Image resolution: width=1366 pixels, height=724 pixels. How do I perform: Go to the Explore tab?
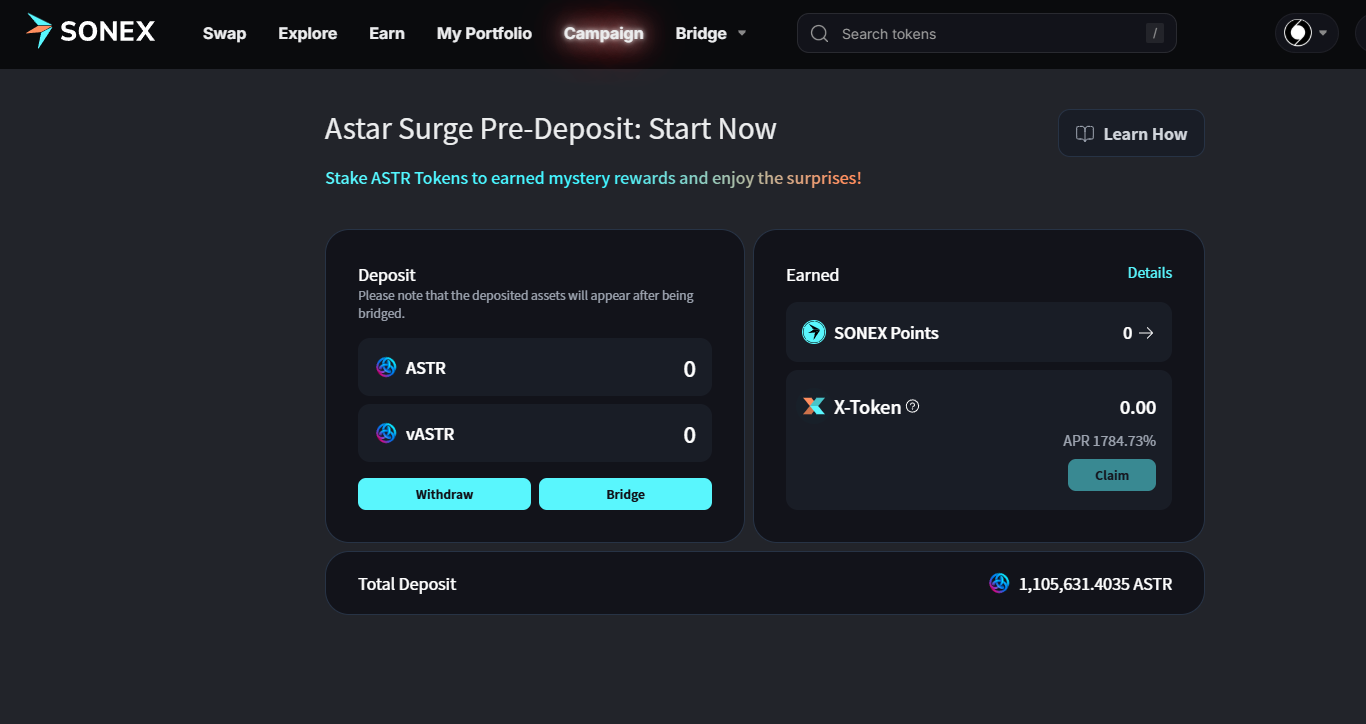point(308,34)
